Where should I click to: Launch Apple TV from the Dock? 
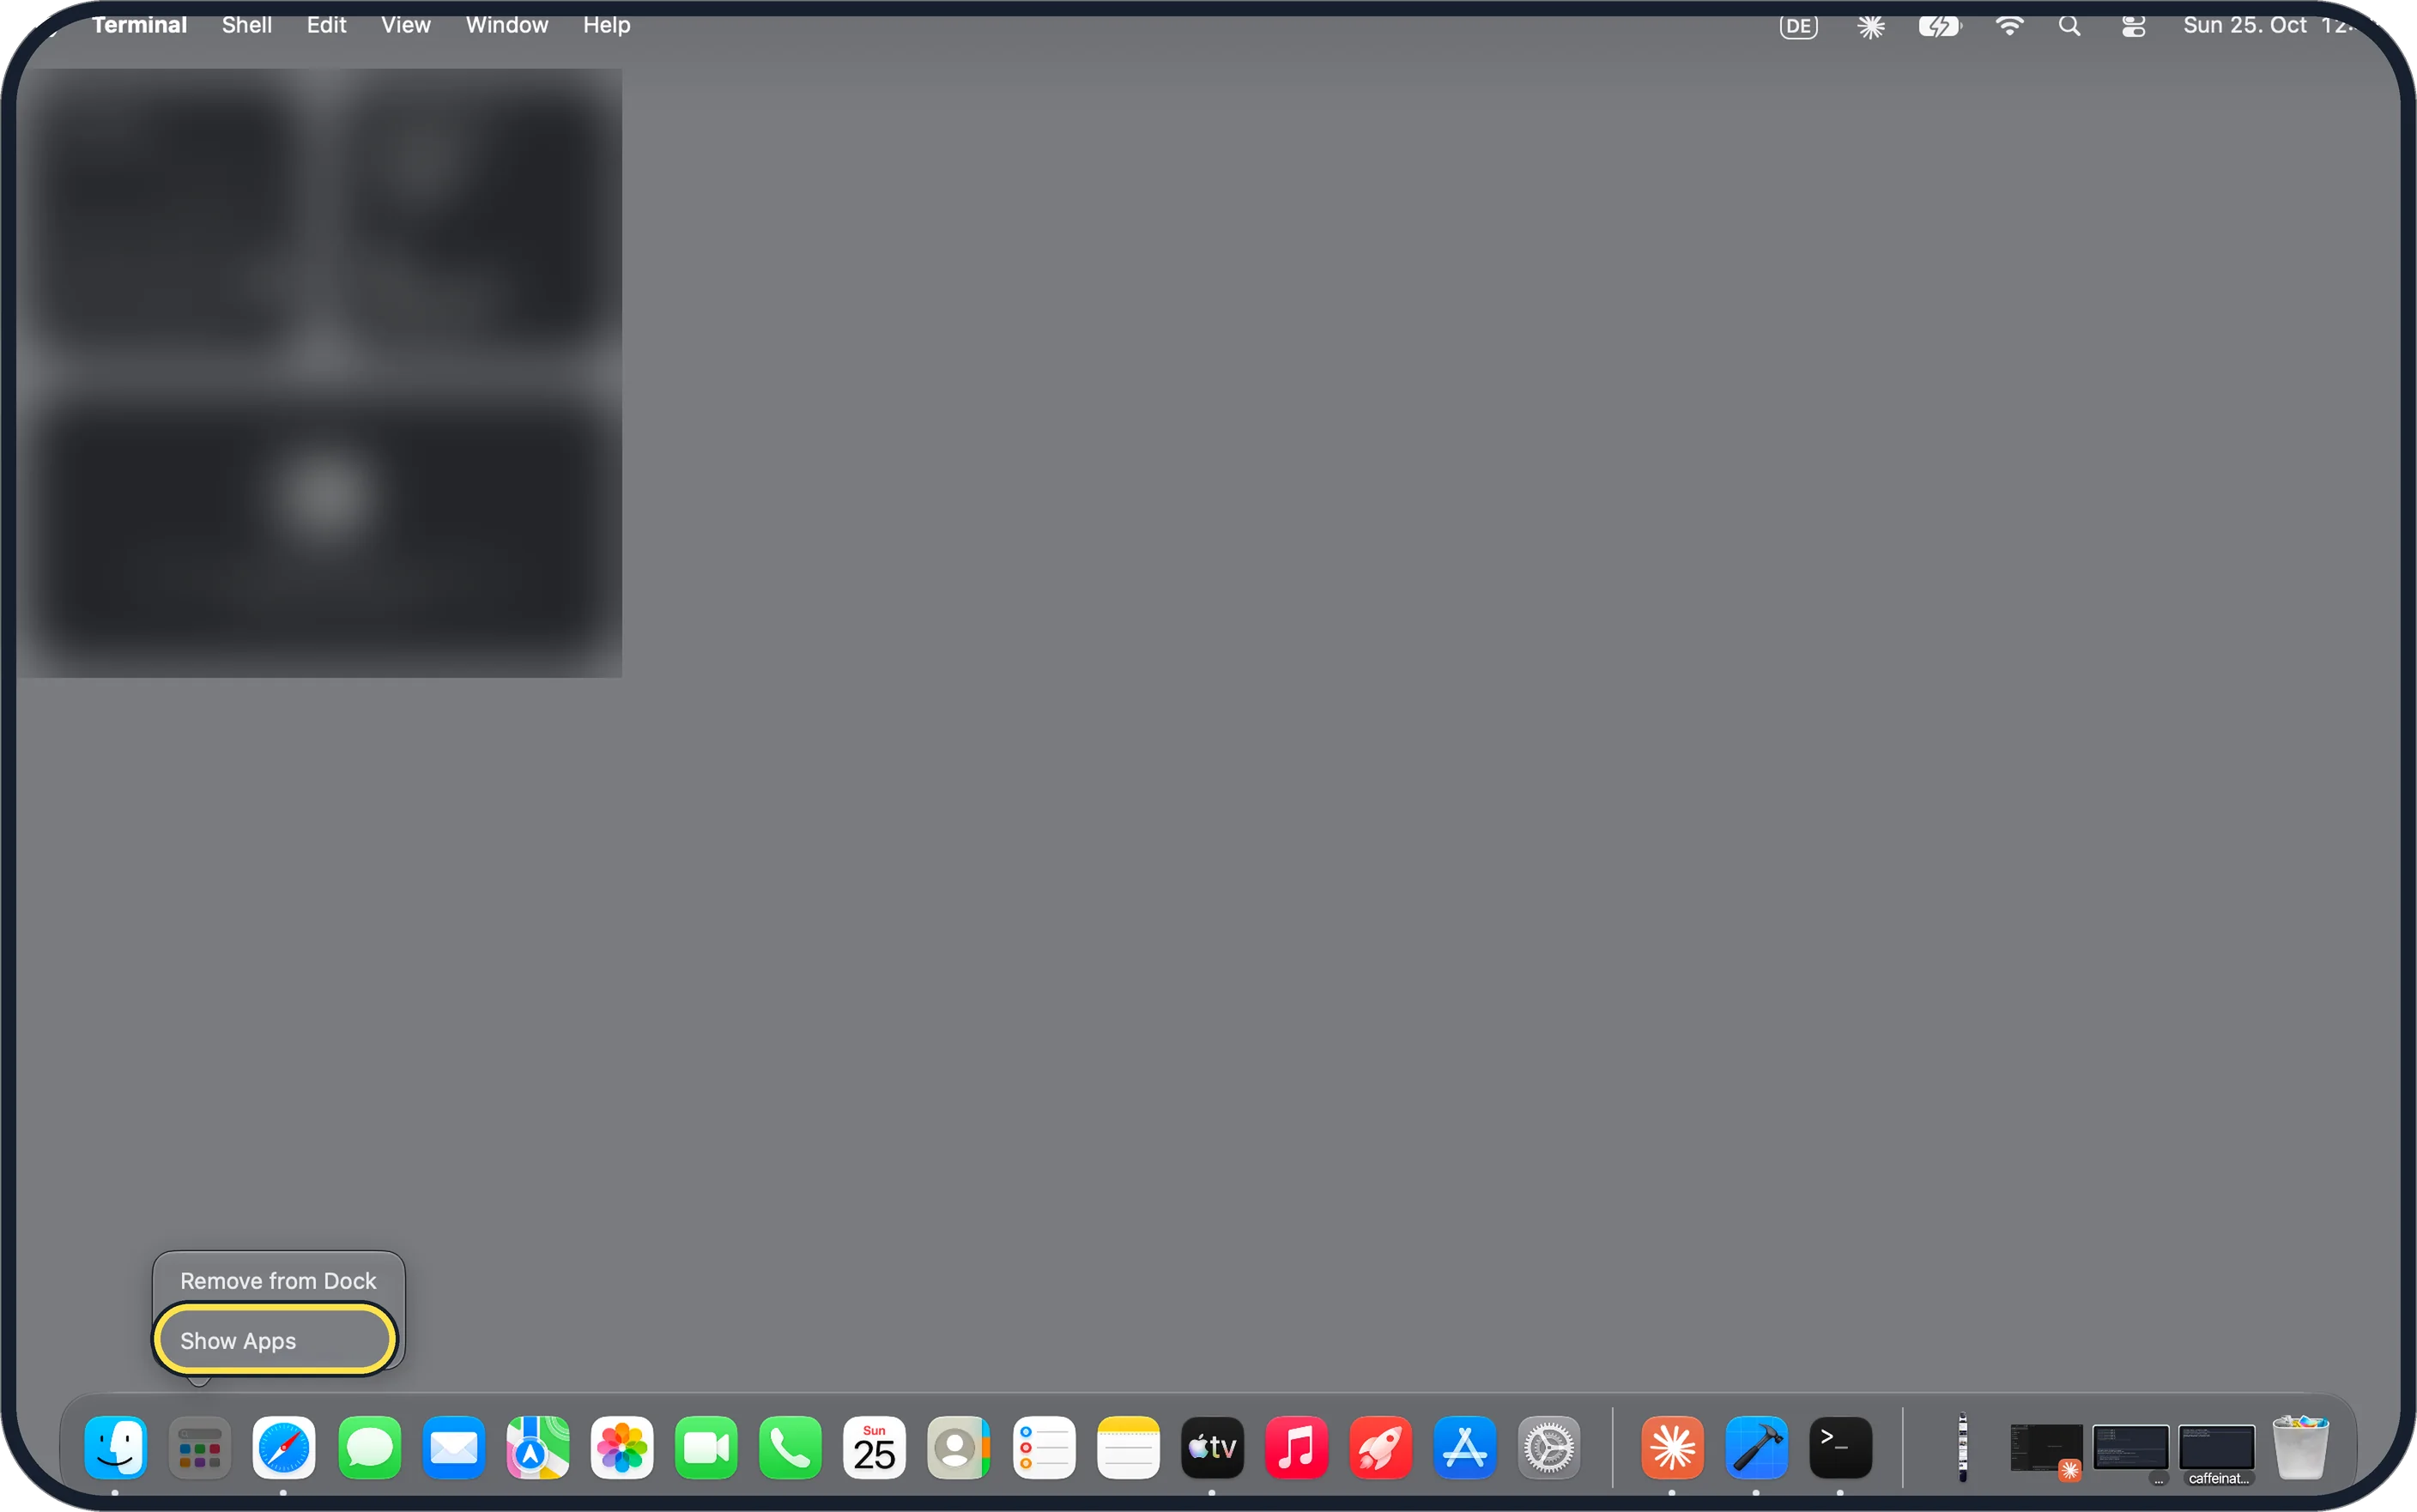[1212, 1447]
